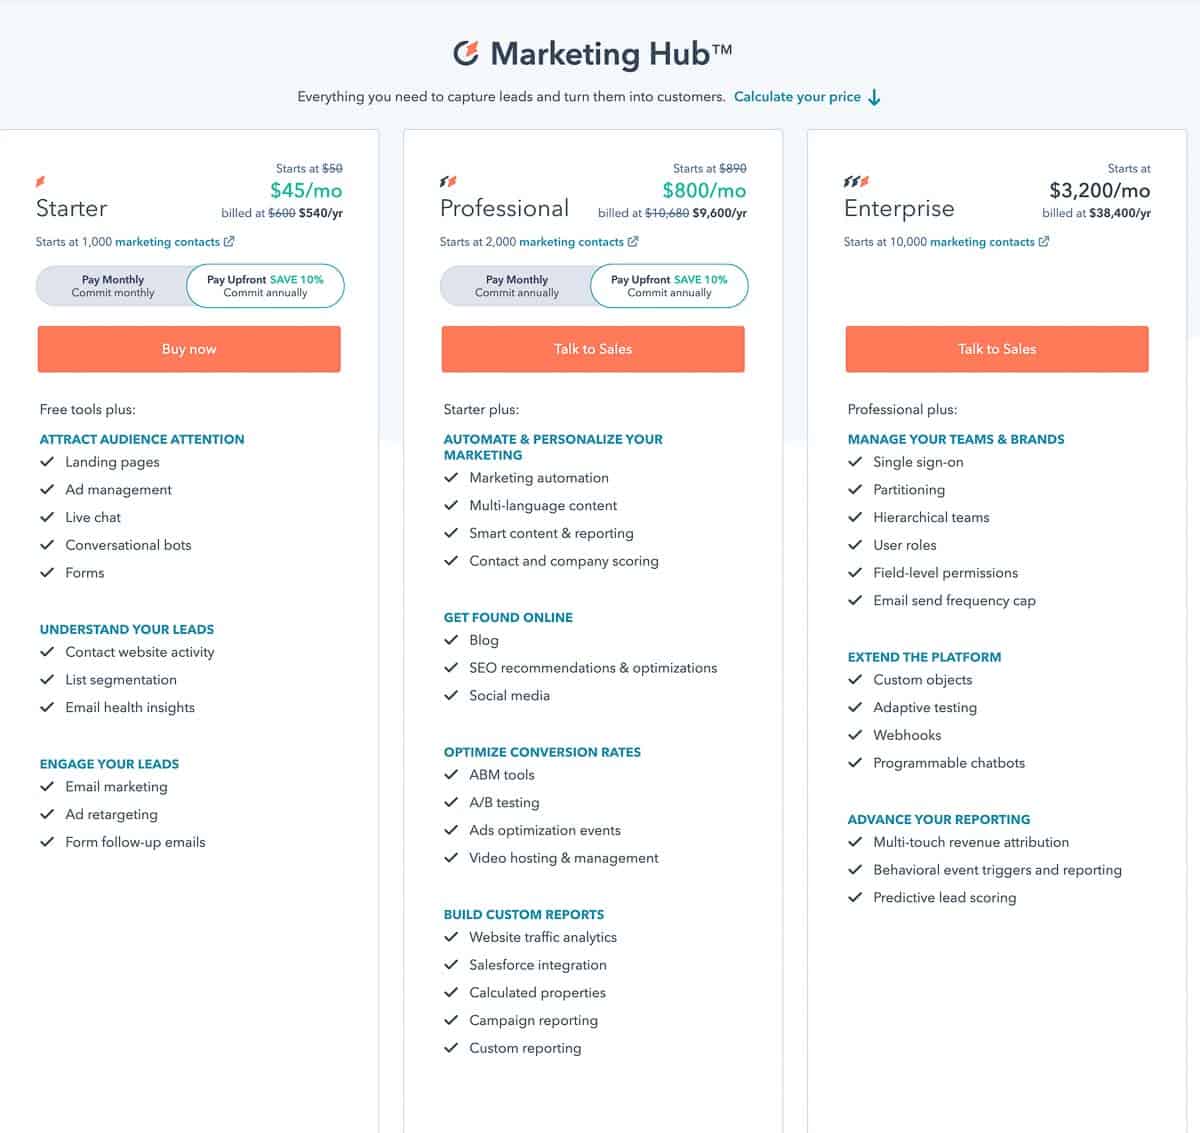Click the Calculate your price link
This screenshot has height=1133, width=1200.
797,97
